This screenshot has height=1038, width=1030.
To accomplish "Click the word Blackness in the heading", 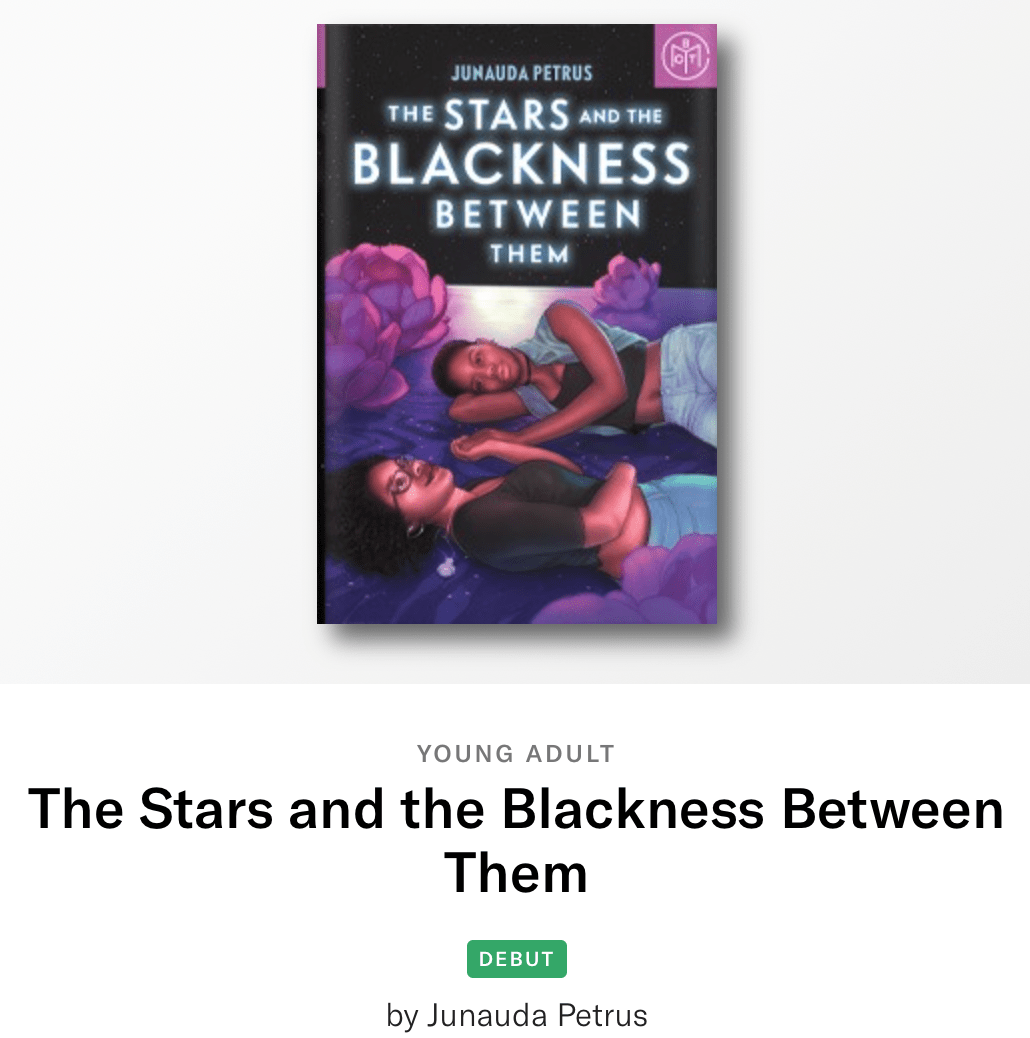I will (633, 808).
